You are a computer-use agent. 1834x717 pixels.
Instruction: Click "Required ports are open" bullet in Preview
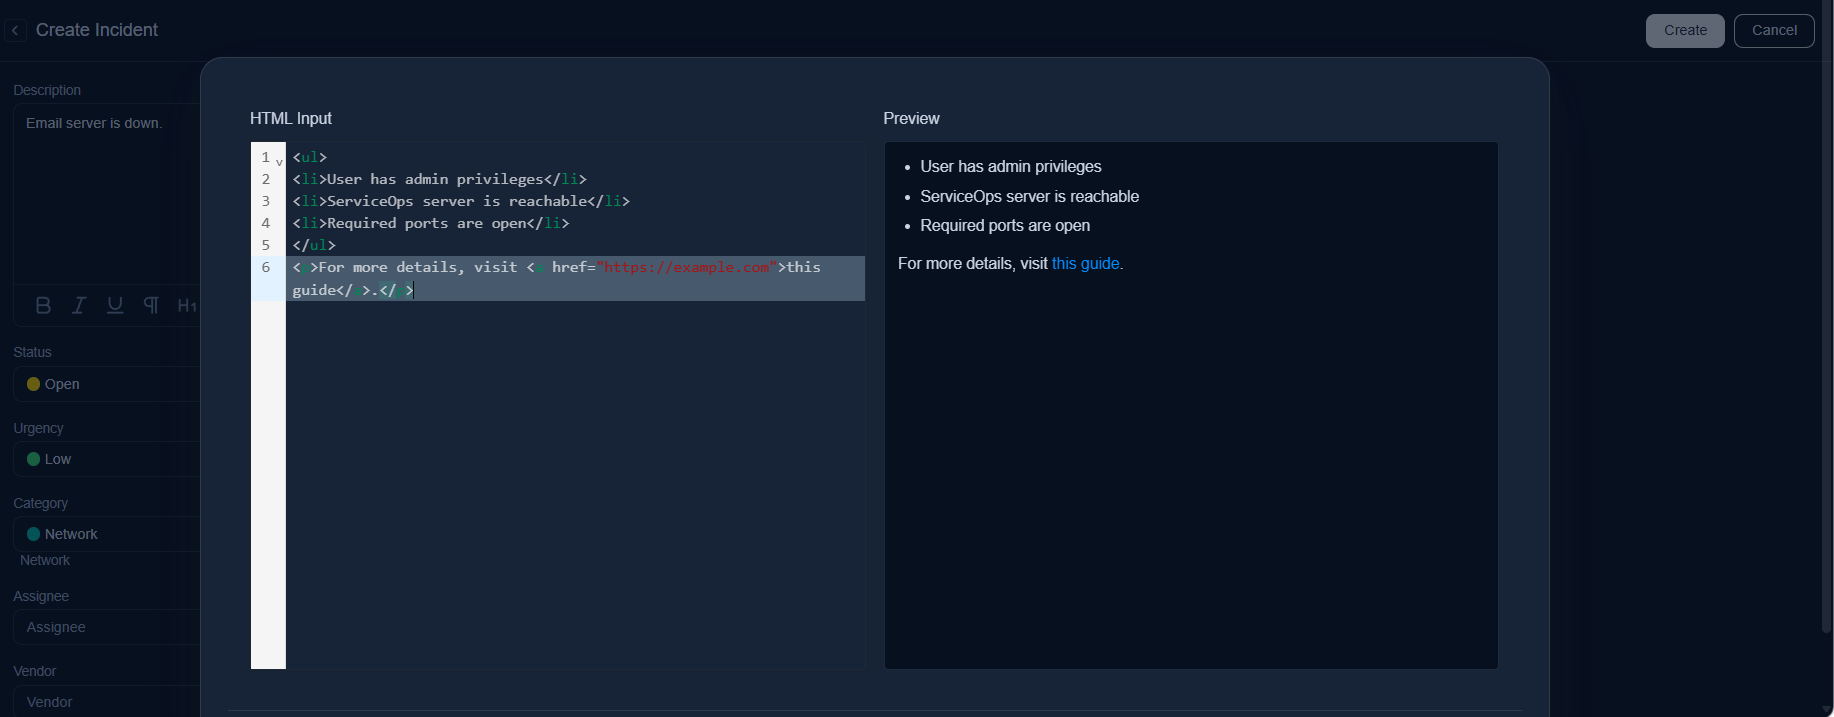[x=1005, y=226]
